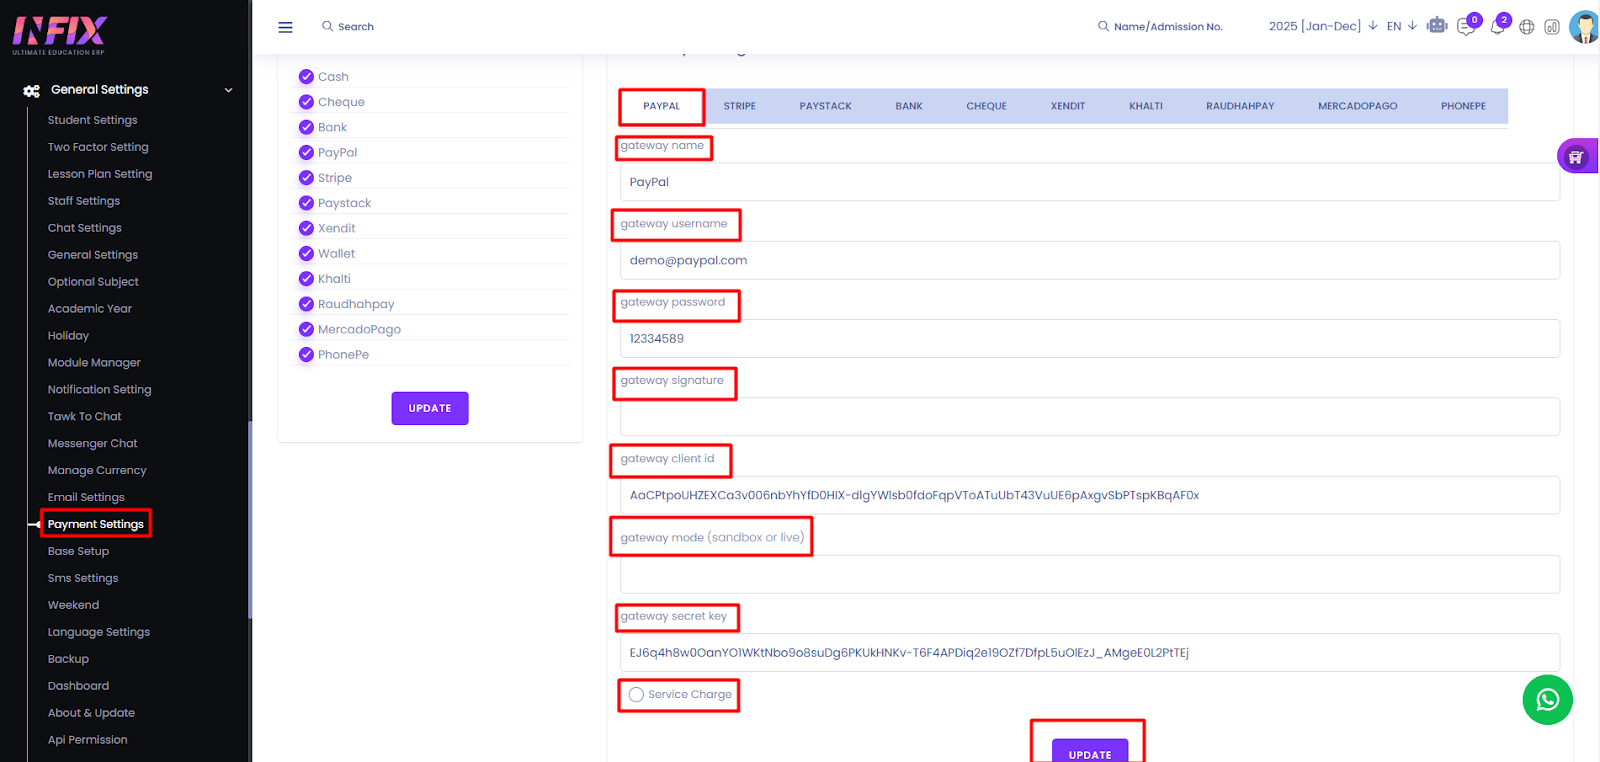This screenshot has height=762, width=1600.
Task: Toggle the hamburger sidebar menu
Action: tap(285, 27)
